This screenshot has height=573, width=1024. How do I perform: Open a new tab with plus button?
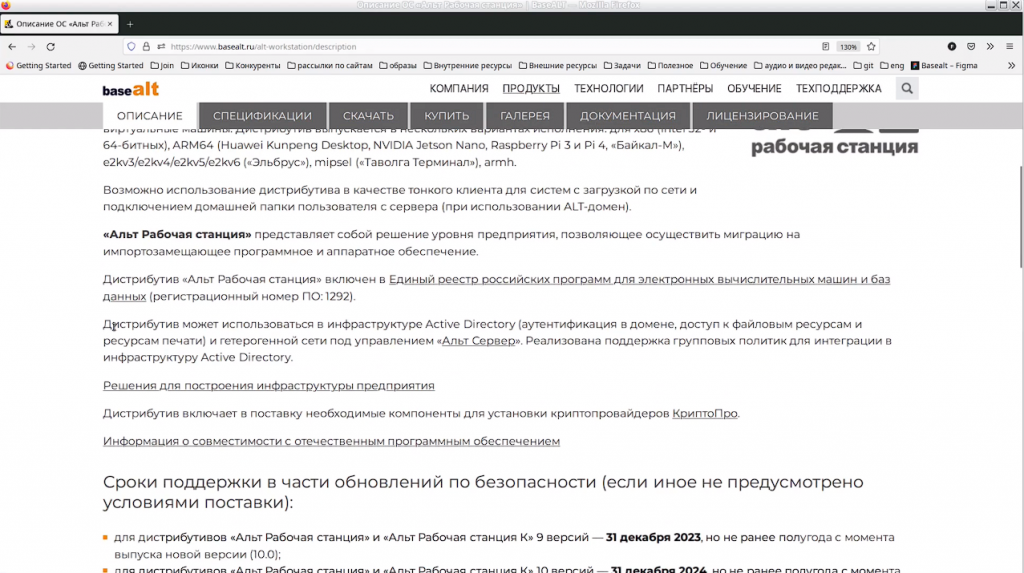pos(130,24)
